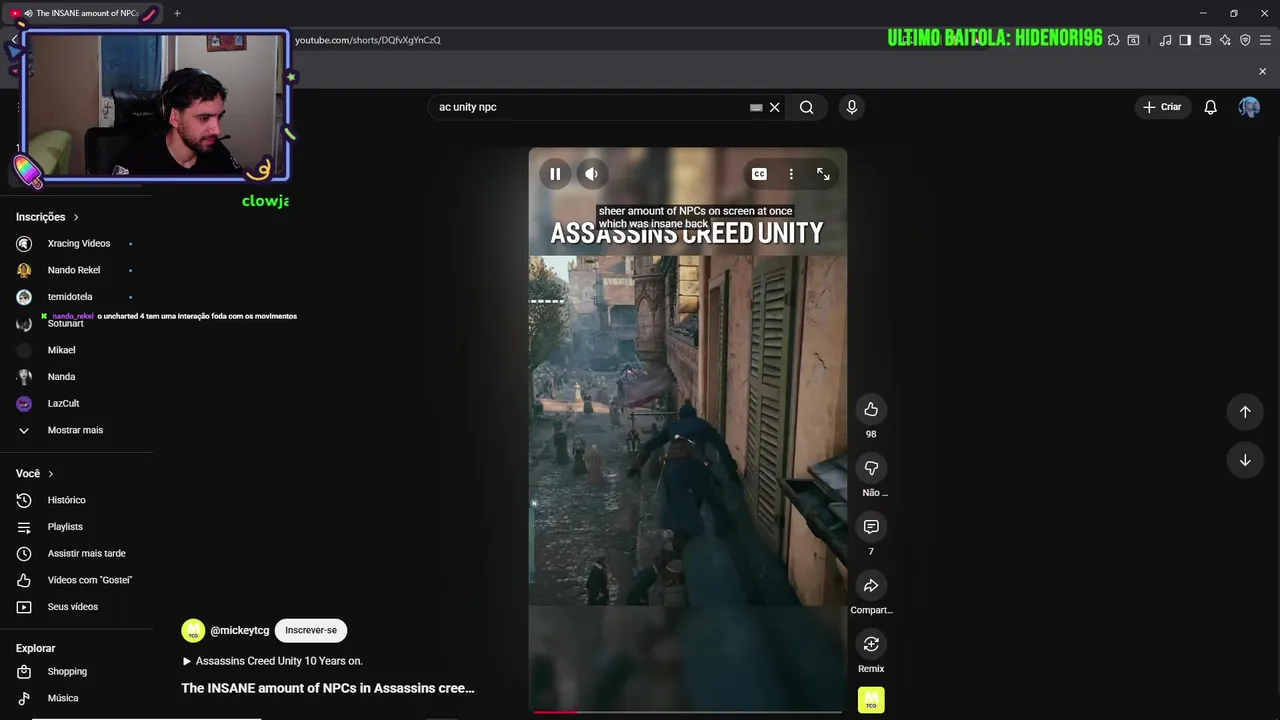Screen dimensions: 1280x720
Task: Dislike this Short with thumbs down
Action: [871, 468]
